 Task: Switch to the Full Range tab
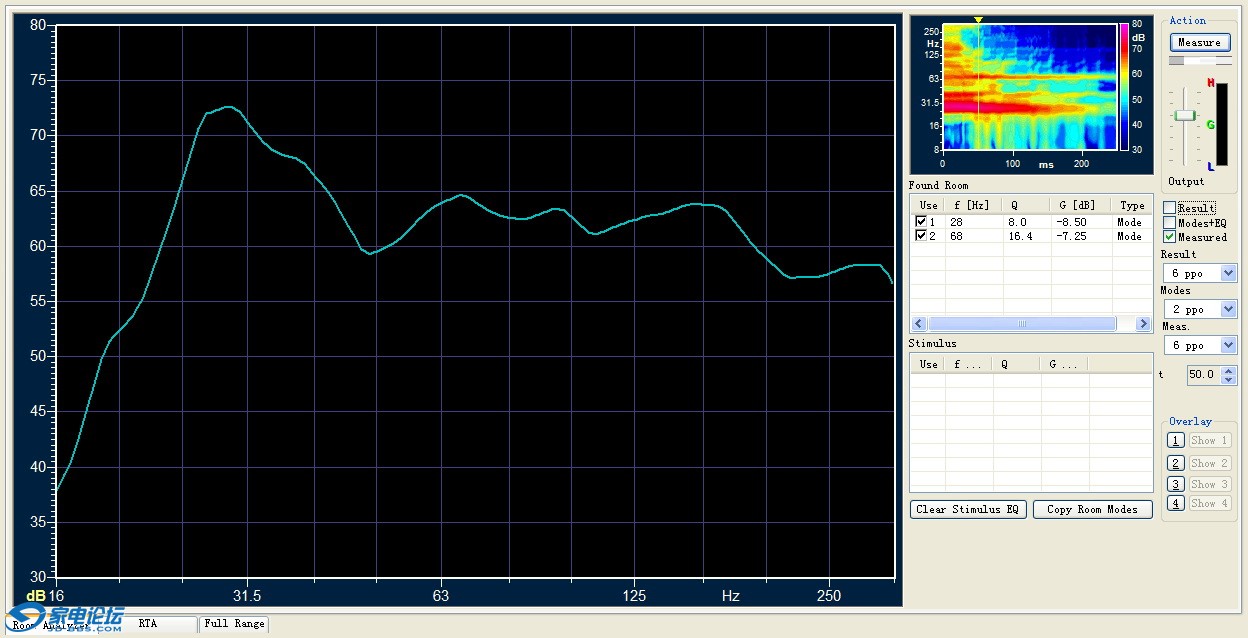[x=234, y=624]
